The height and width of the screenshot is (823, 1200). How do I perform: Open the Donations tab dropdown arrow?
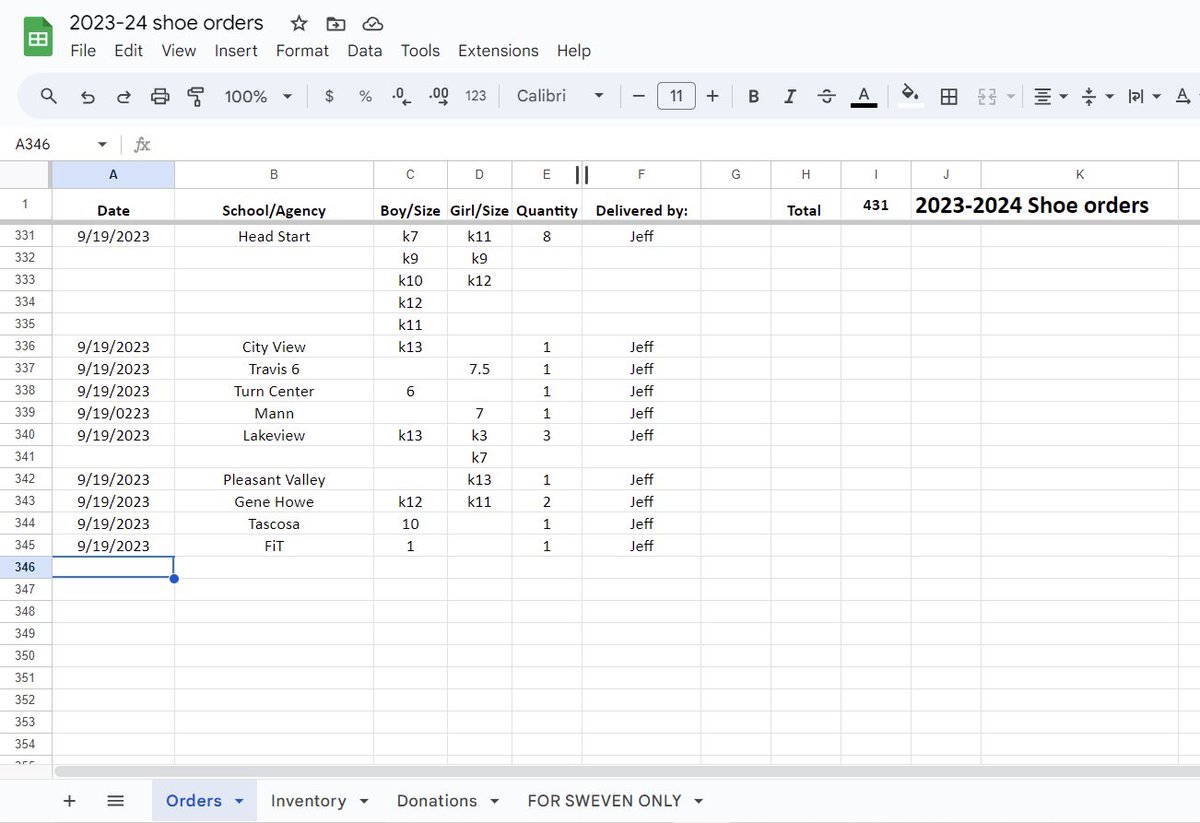point(495,801)
